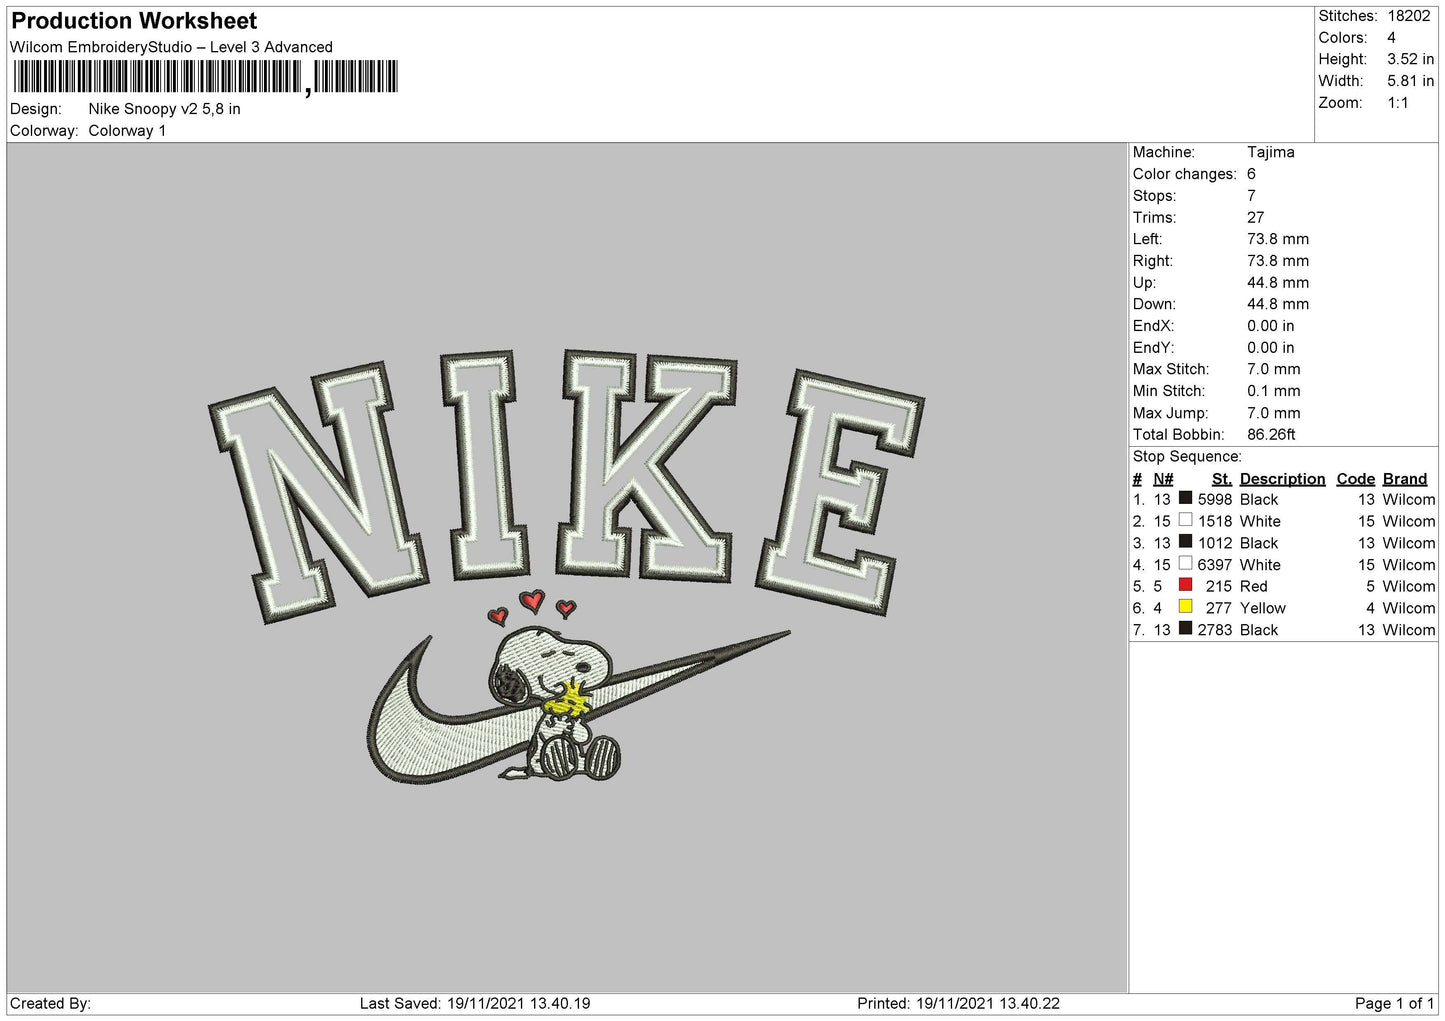Click stitch count 2783 in stop row 7
Viewport: 1445px width, 1021px height.
[1215, 631]
